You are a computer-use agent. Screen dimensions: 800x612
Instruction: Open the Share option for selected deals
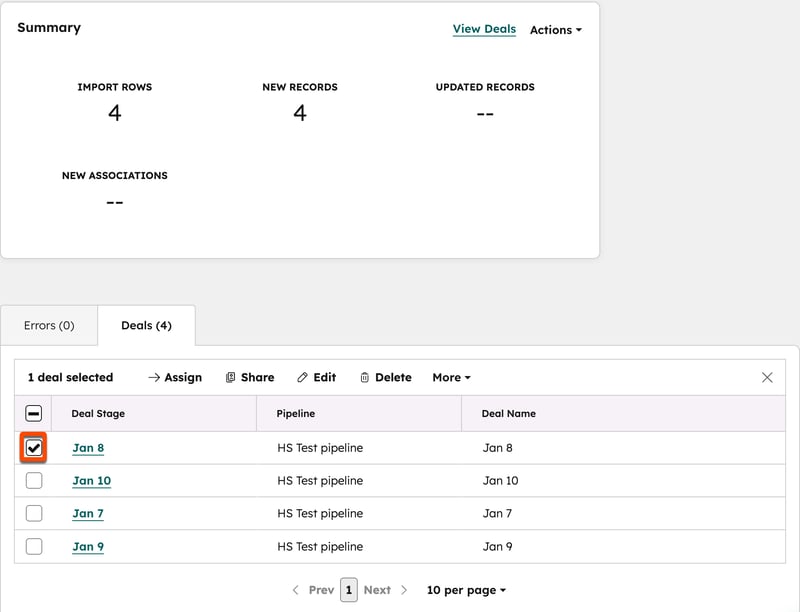(249, 377)
